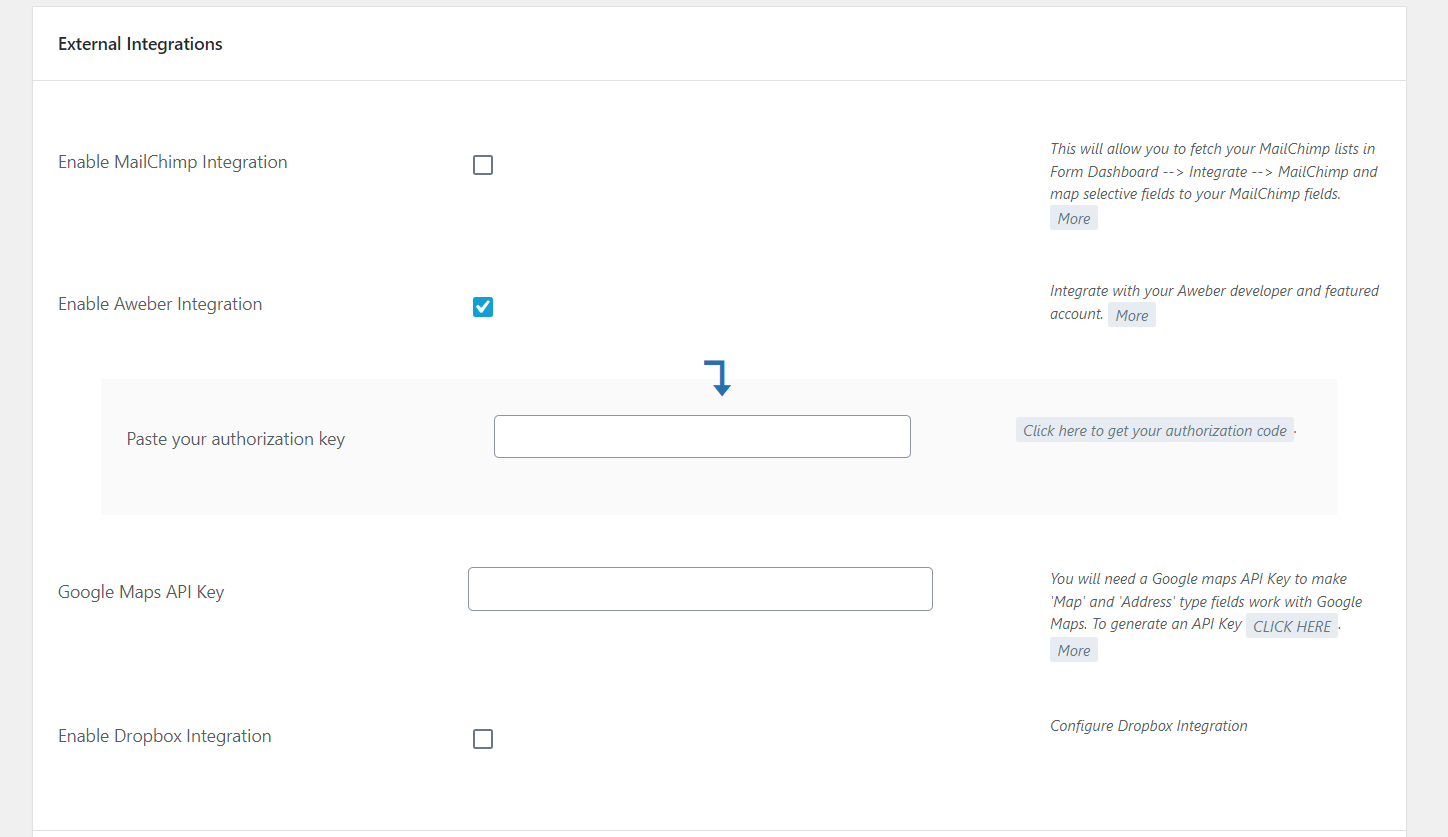This screenshot has width=1448, height=837.
Task: Click the Aweber authorization key input field
Action: pos(702,437)
